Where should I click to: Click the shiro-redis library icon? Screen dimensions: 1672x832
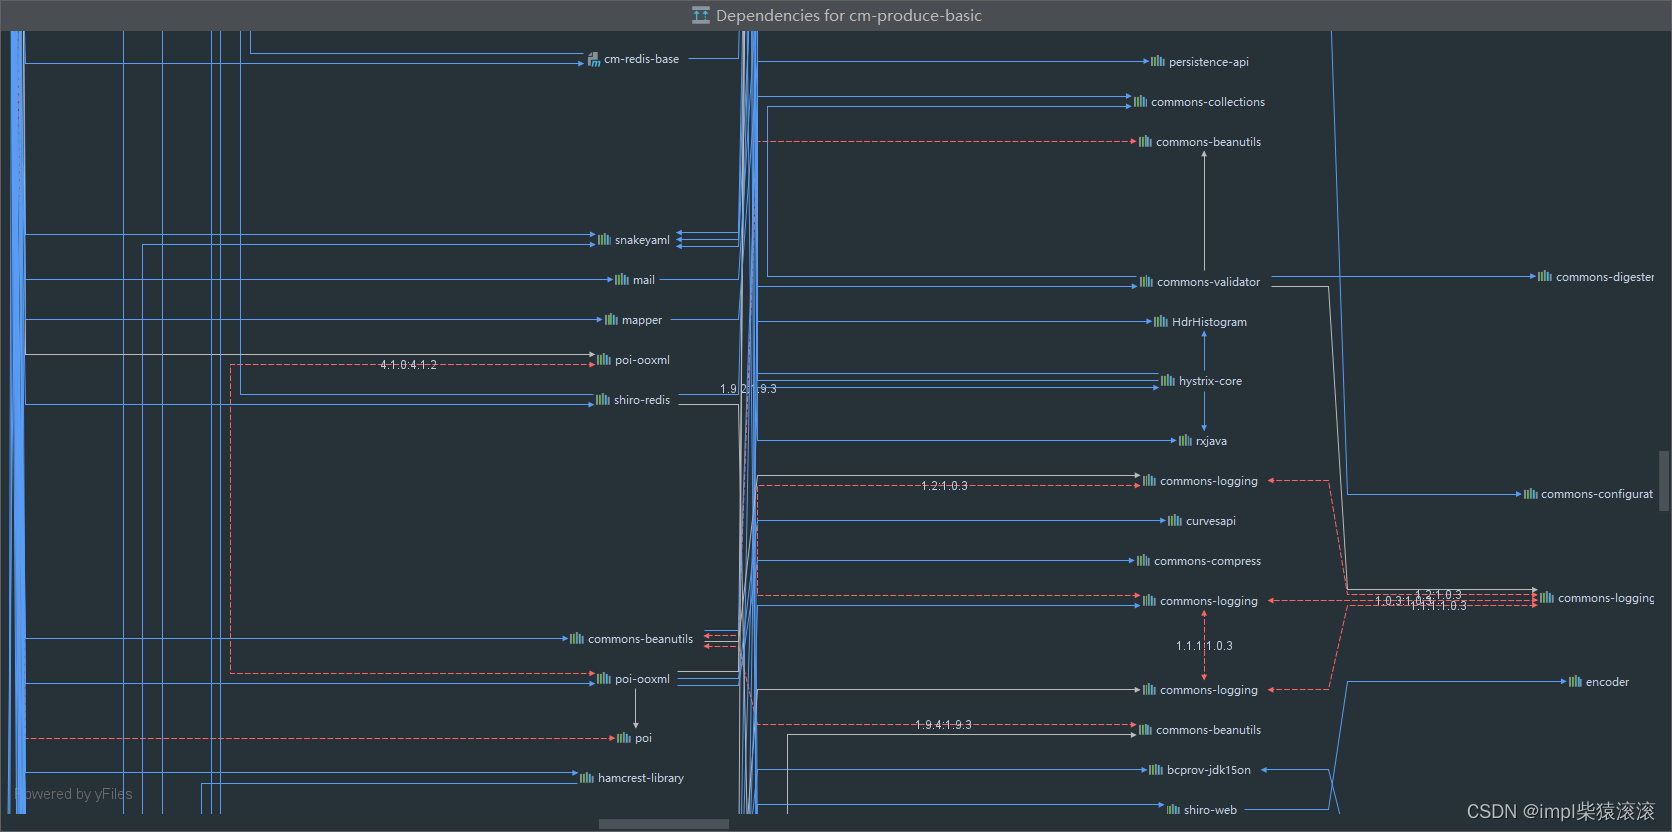pos(603,400)
